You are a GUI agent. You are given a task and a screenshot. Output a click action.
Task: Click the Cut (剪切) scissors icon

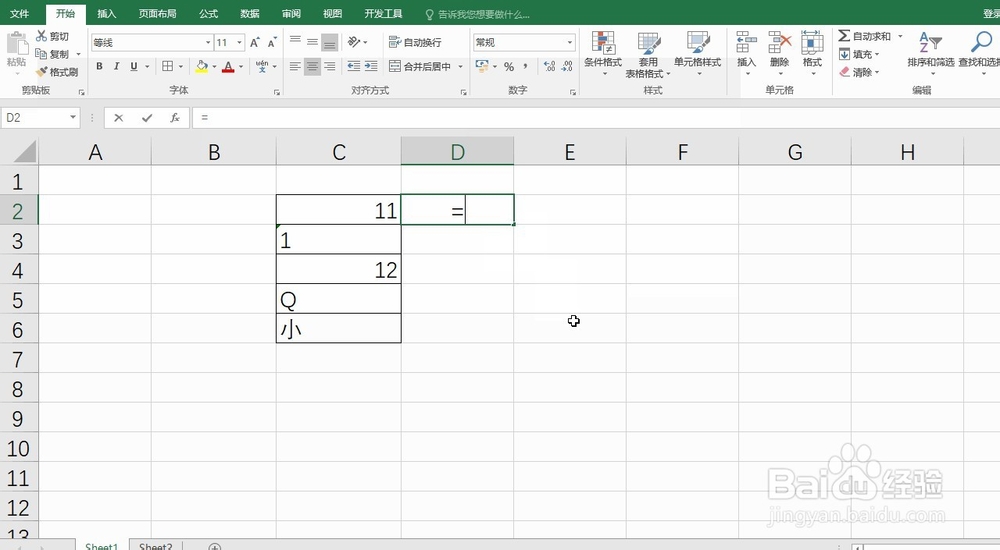(41, 36)
